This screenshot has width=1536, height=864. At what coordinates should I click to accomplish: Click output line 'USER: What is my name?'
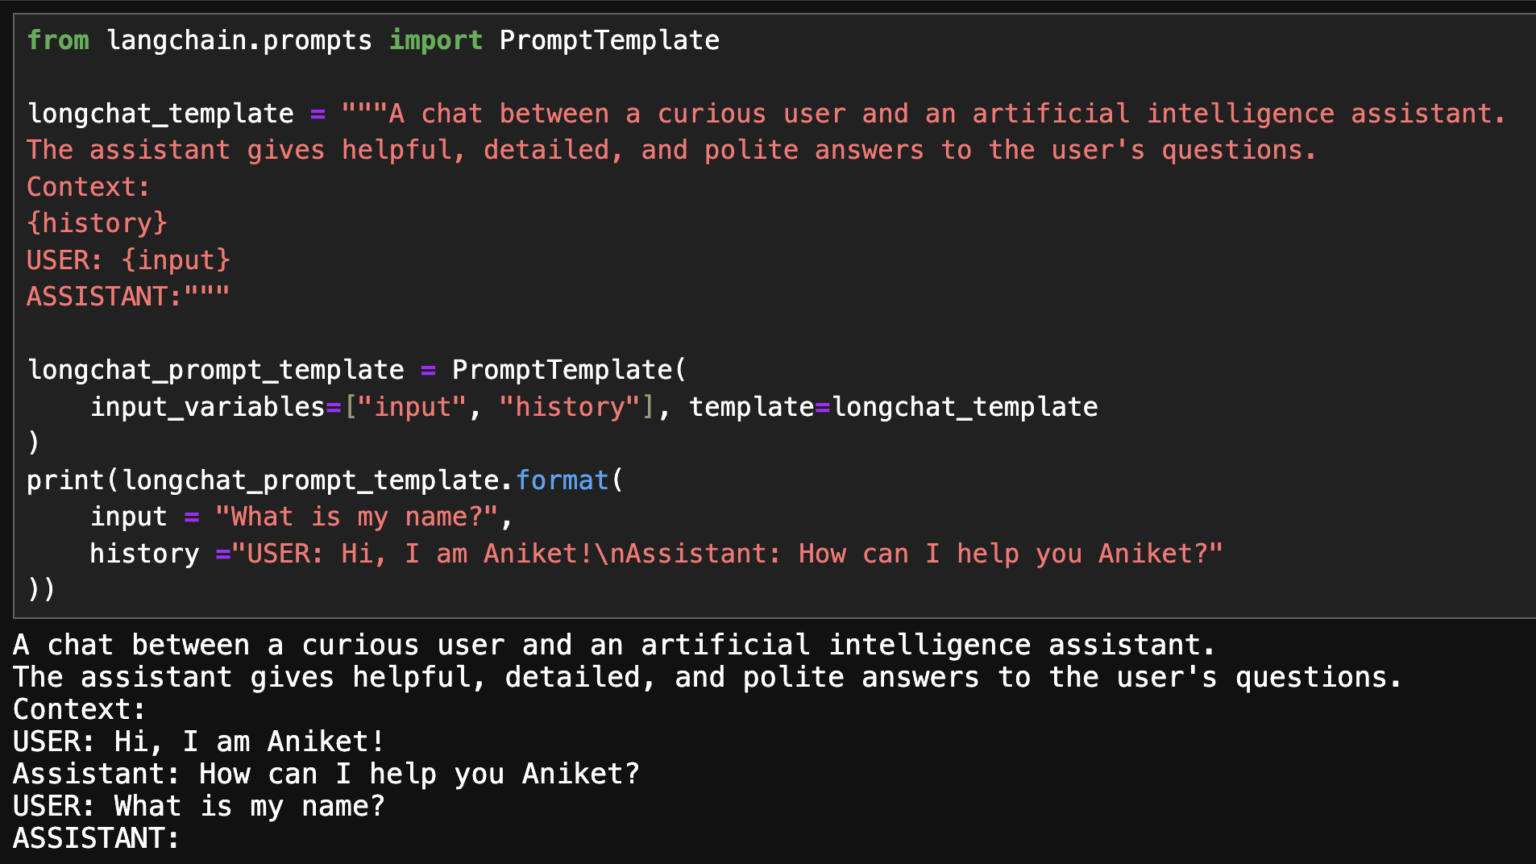198,806
